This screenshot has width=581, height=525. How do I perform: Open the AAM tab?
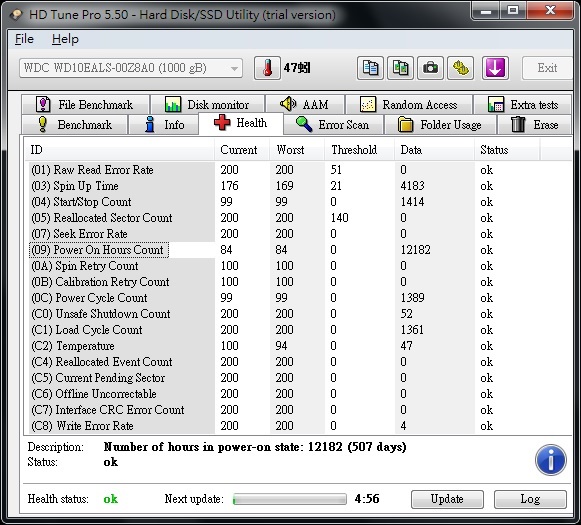305,104
